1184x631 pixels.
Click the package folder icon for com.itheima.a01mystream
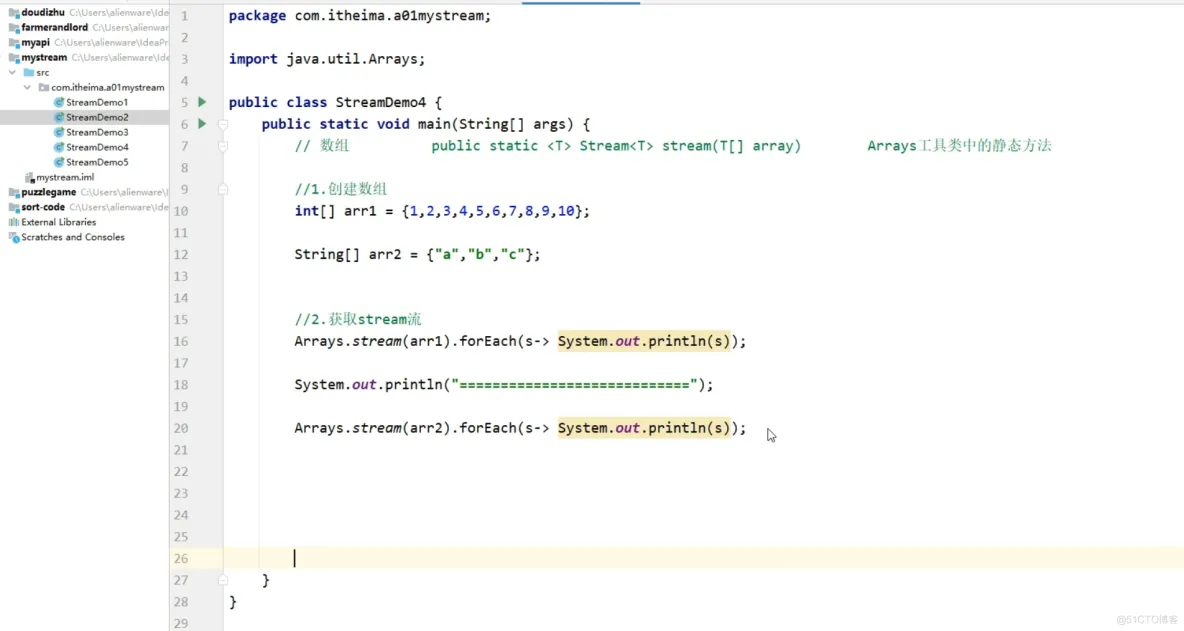[x=44, y=88]
